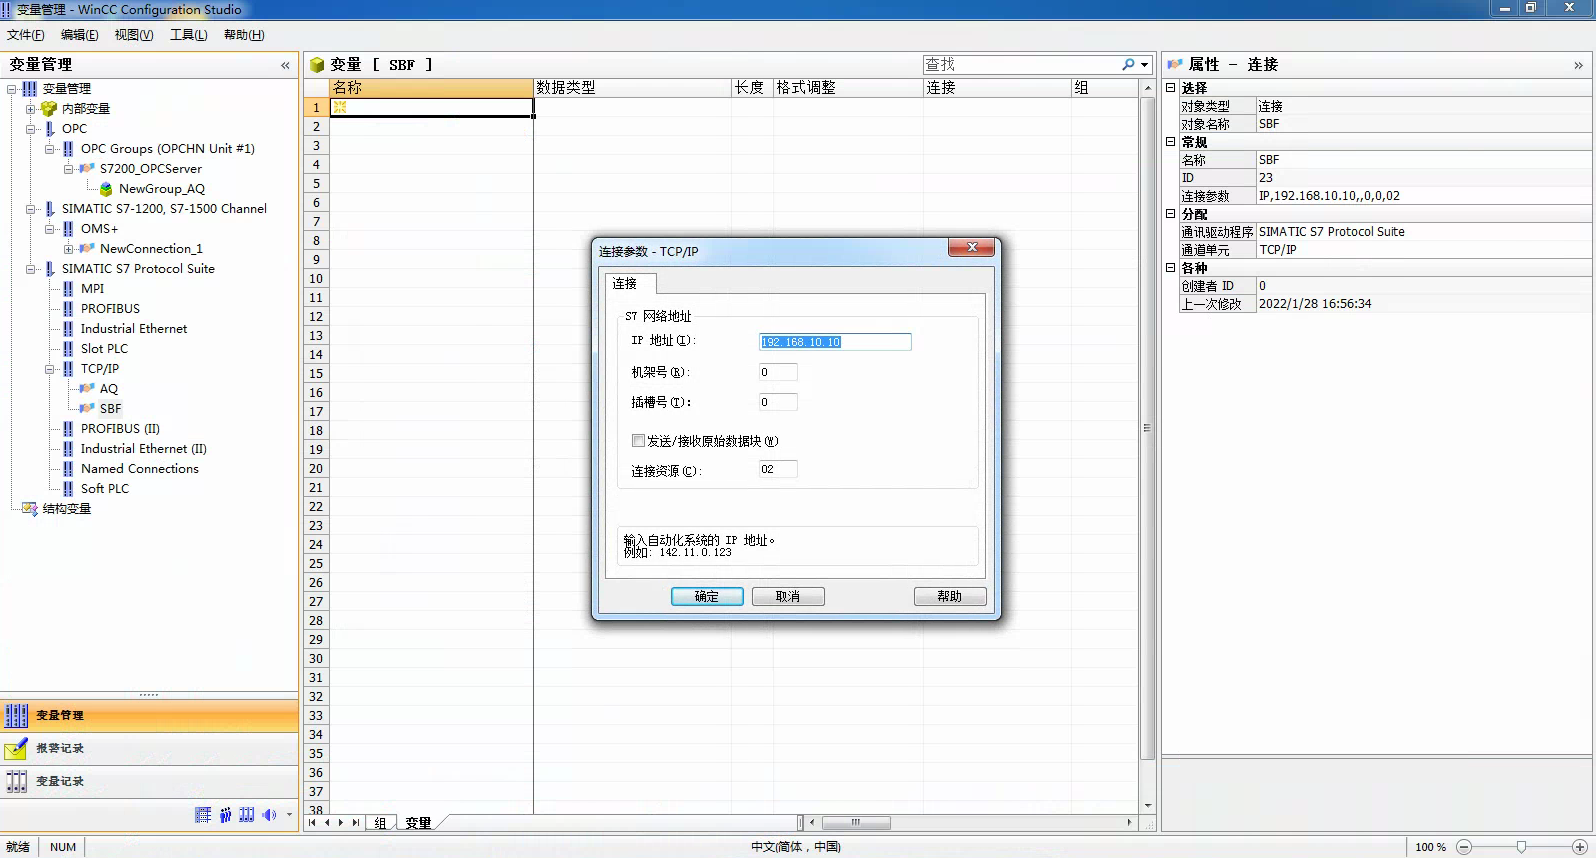Screen dimensions: 1596x858
Task: Click the 查找 search field
Action: [x=1020, y=64]
